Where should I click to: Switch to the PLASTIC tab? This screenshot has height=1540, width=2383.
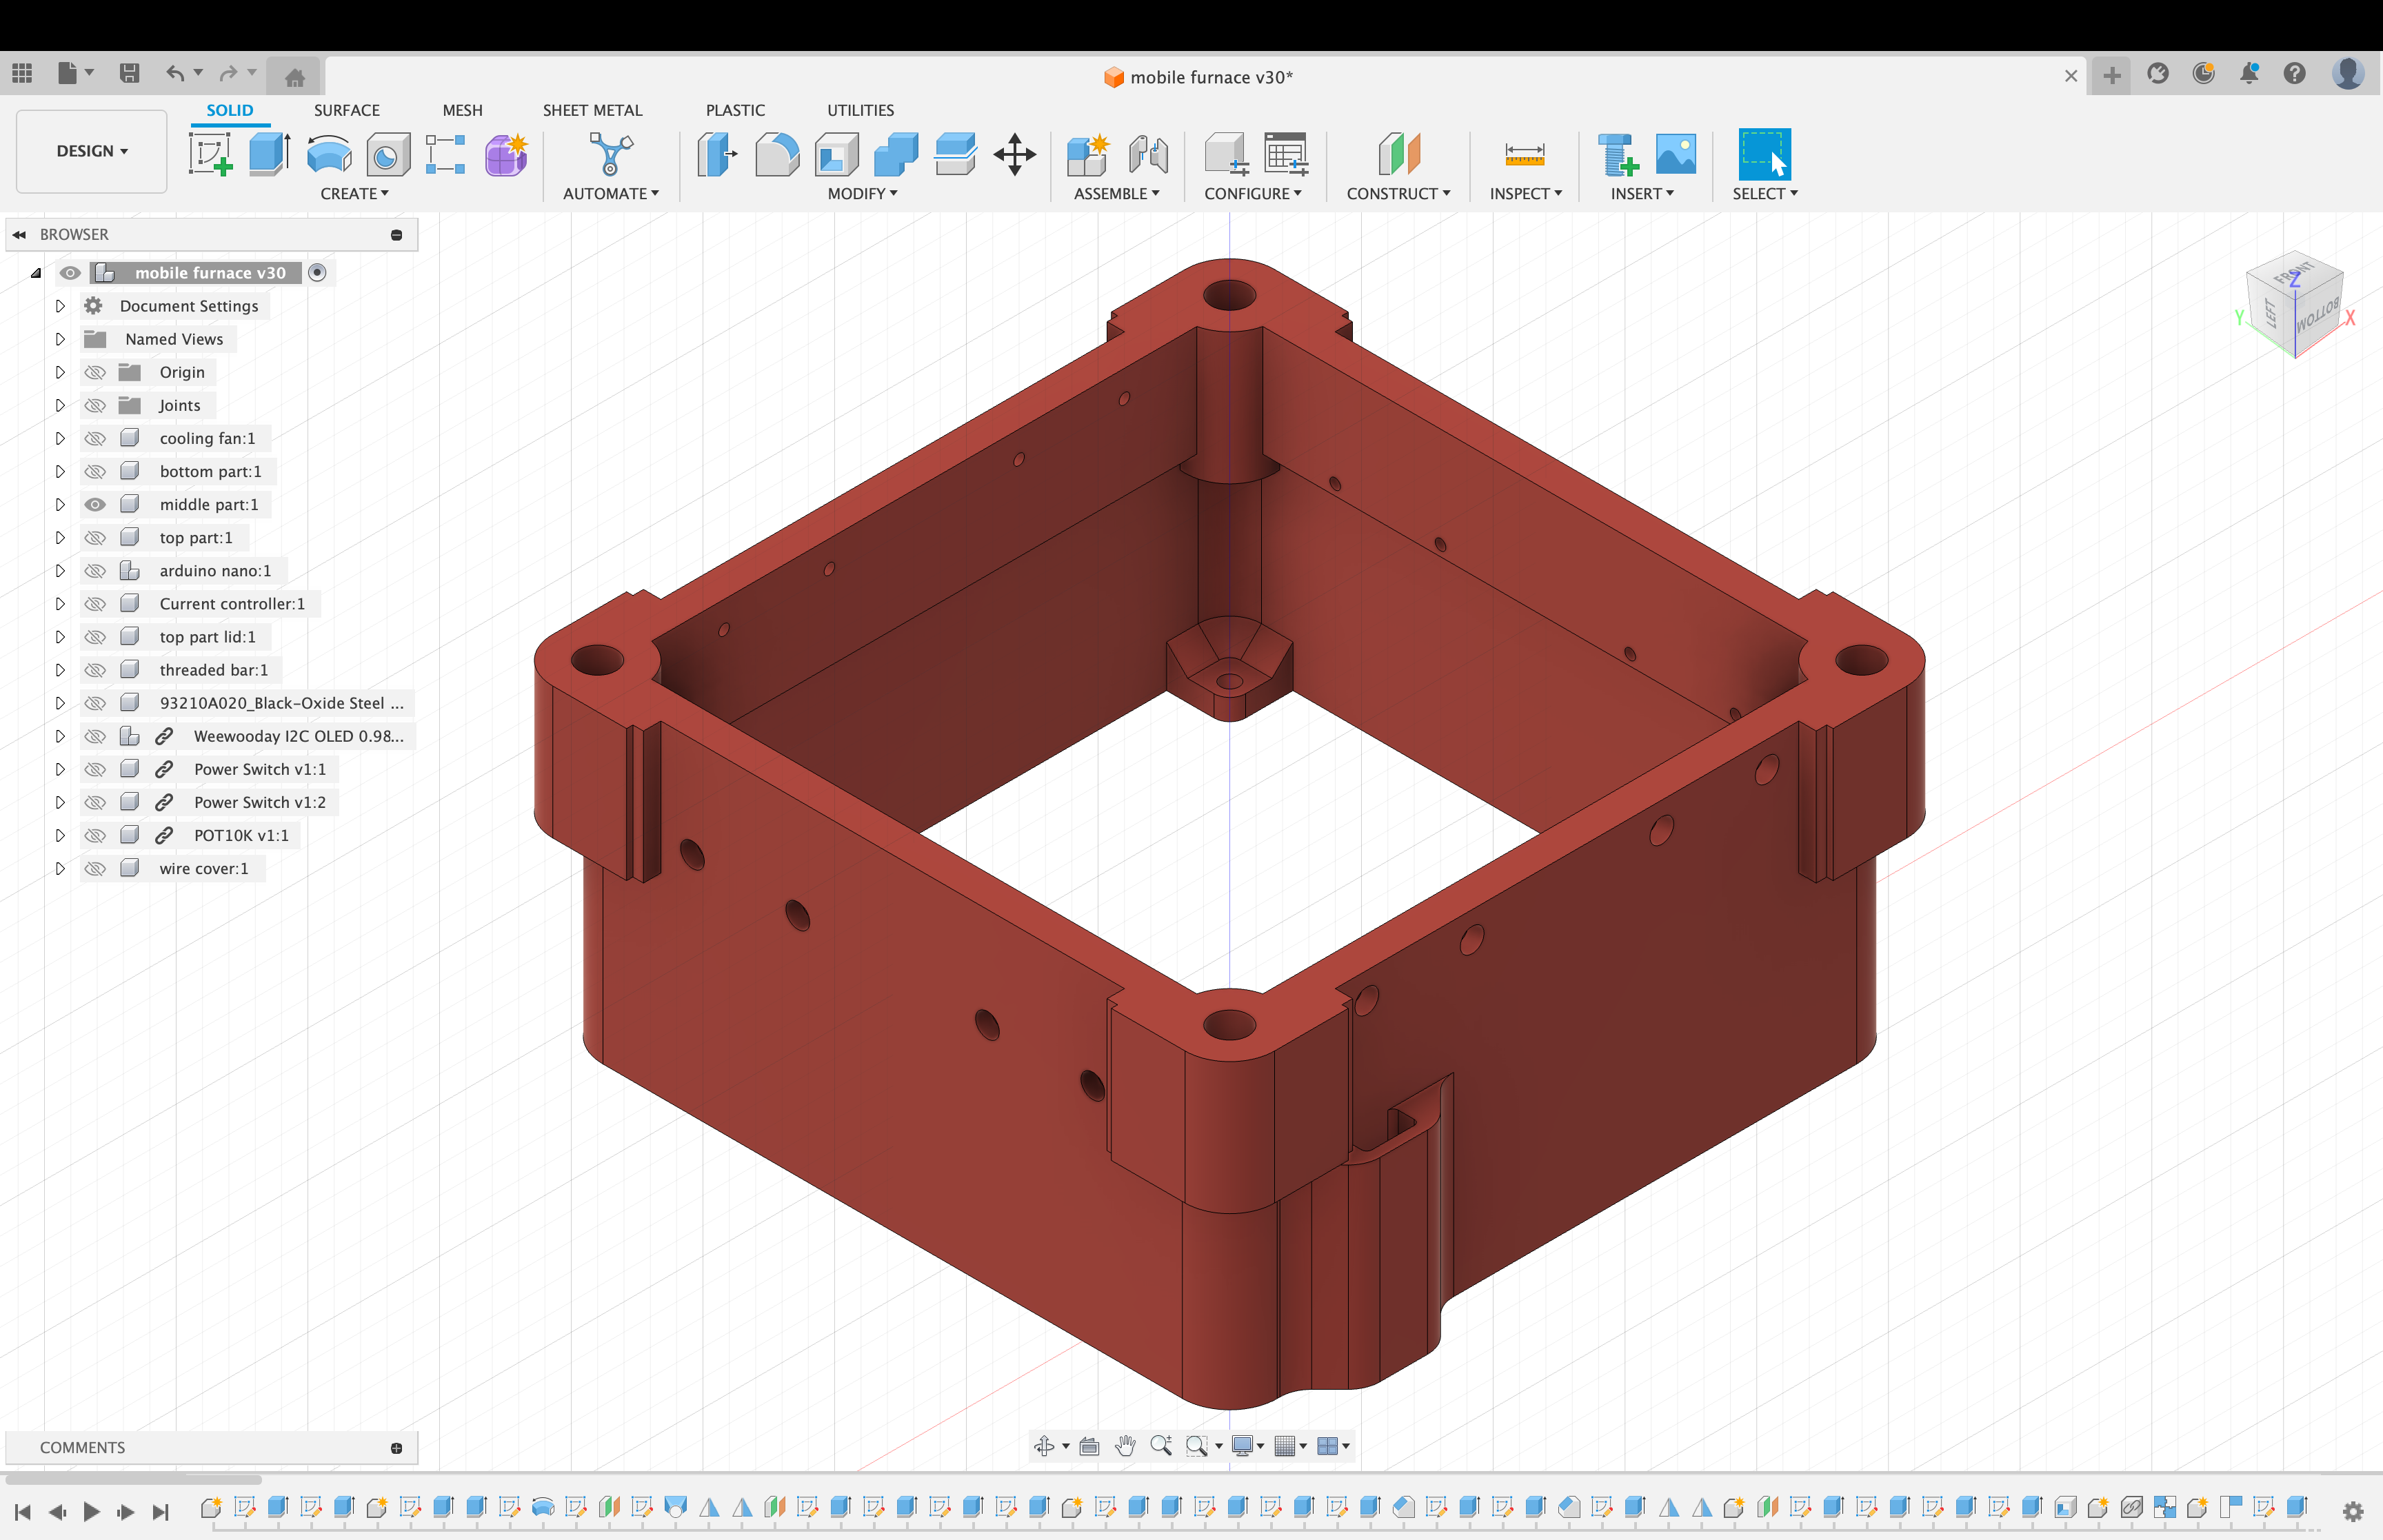735,110
